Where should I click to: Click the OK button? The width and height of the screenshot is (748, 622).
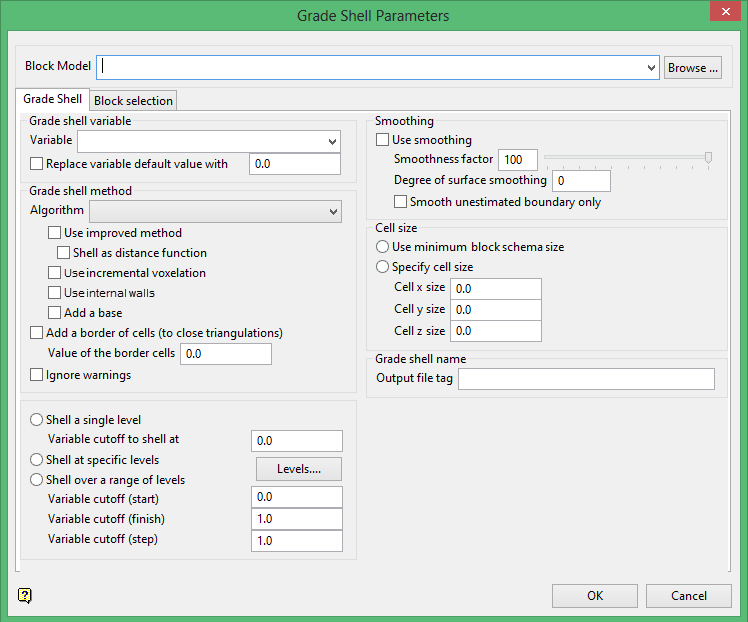(594, 596)
